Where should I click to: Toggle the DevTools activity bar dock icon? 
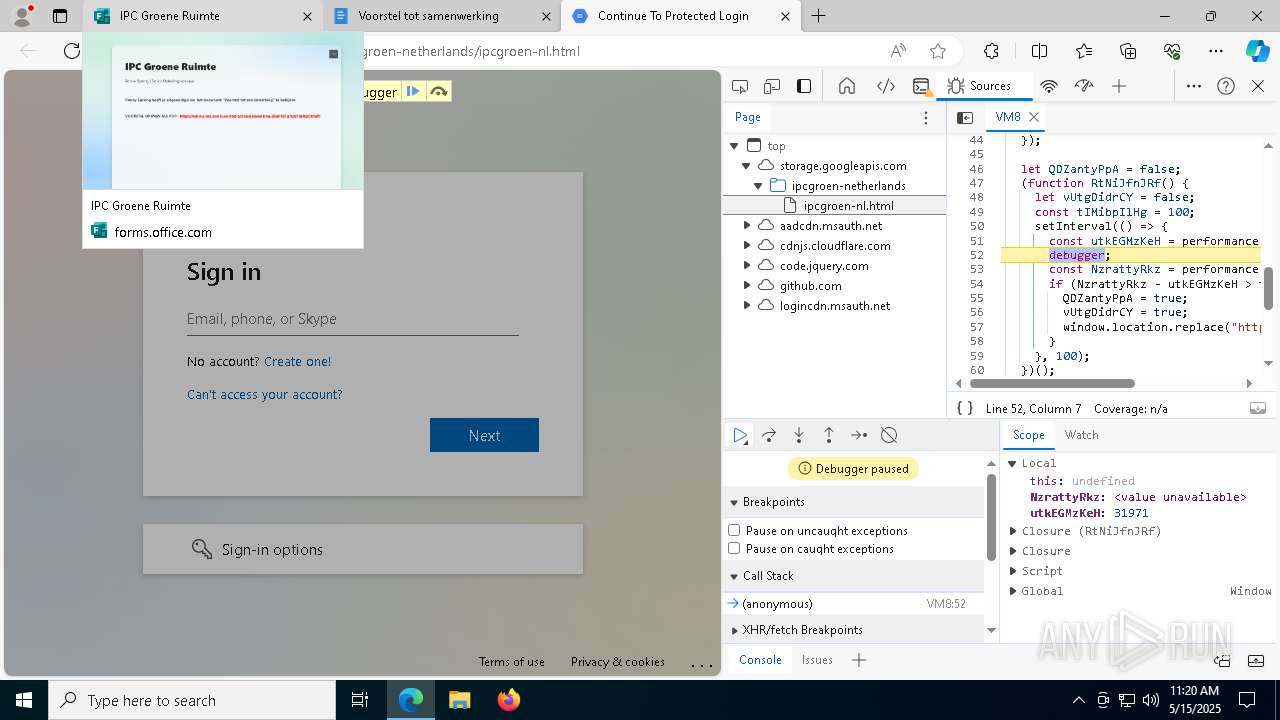point(804,86)
